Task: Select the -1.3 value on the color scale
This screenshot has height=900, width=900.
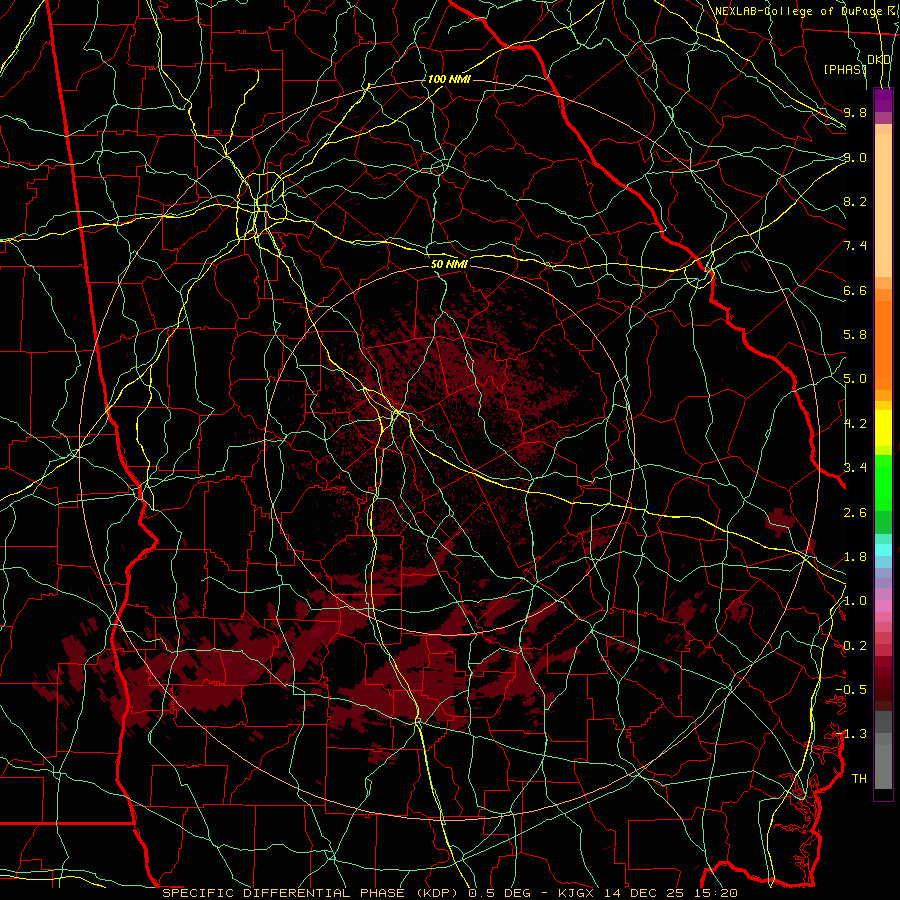Action: (851, 734)
